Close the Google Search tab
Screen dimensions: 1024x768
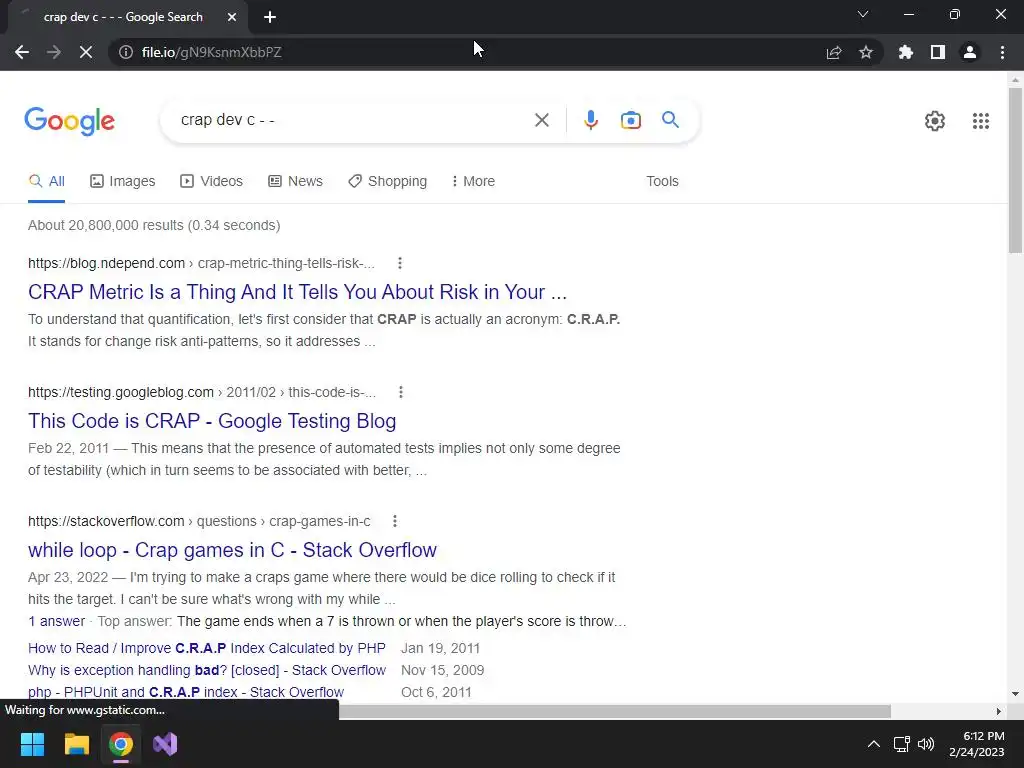(232, 17)
